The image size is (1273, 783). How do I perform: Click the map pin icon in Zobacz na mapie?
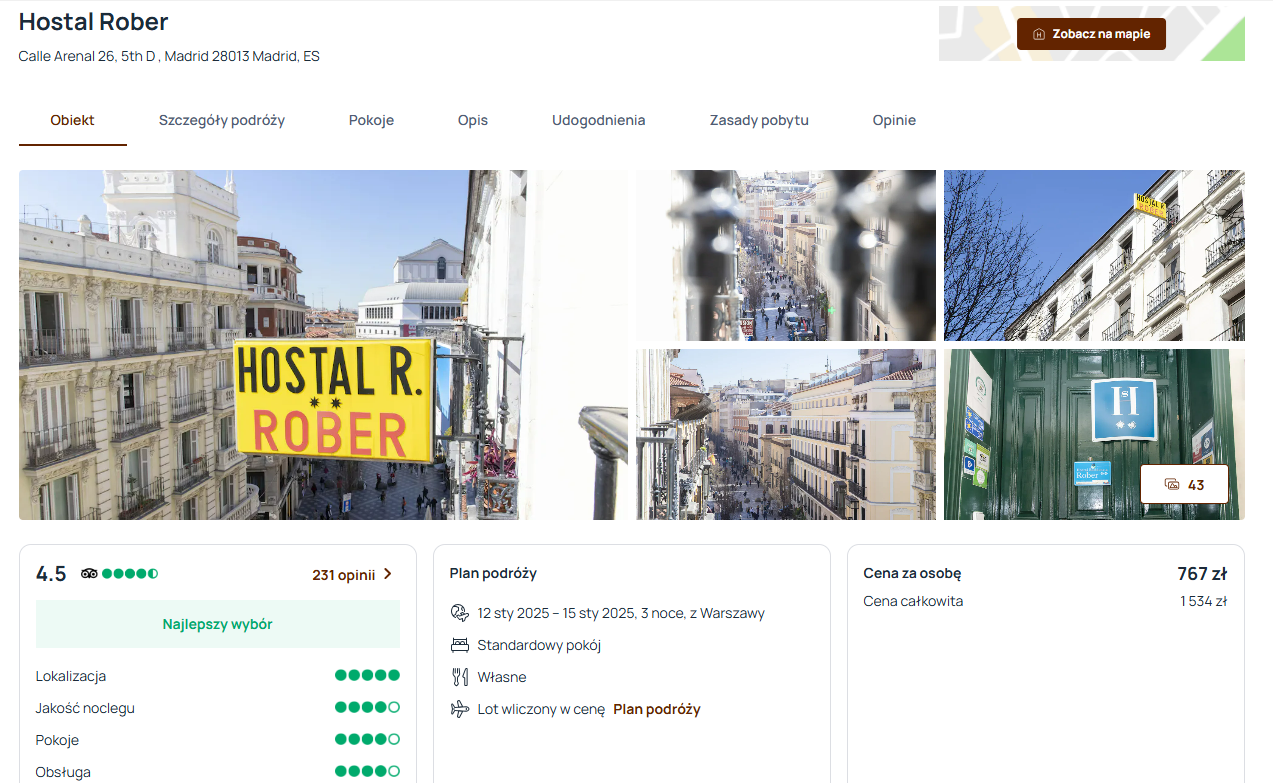point(1039,34)
